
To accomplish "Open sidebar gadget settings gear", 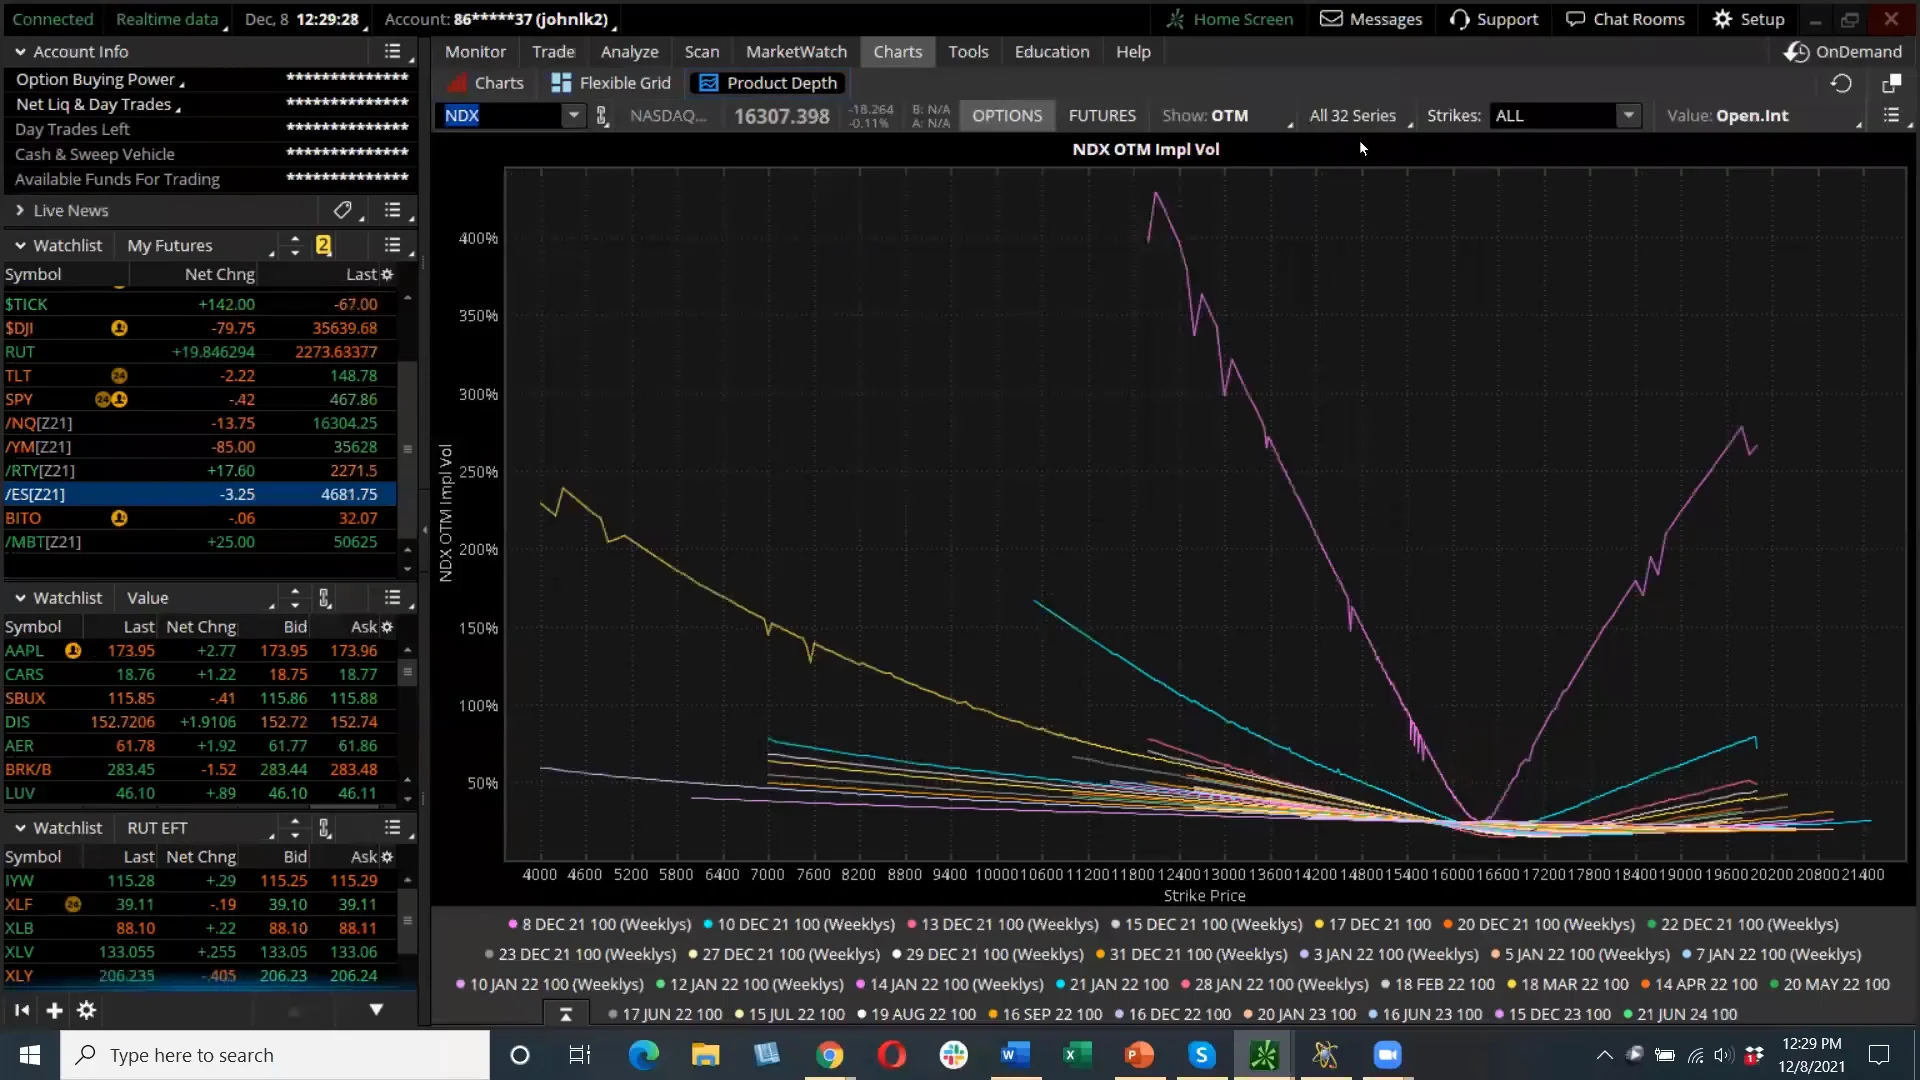I will pyautogui.click(x=87, y=1010).
